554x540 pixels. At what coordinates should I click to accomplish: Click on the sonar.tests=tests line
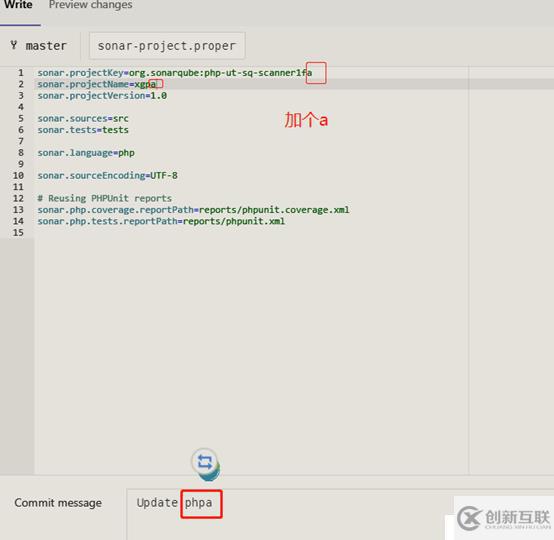pos(83,130)
